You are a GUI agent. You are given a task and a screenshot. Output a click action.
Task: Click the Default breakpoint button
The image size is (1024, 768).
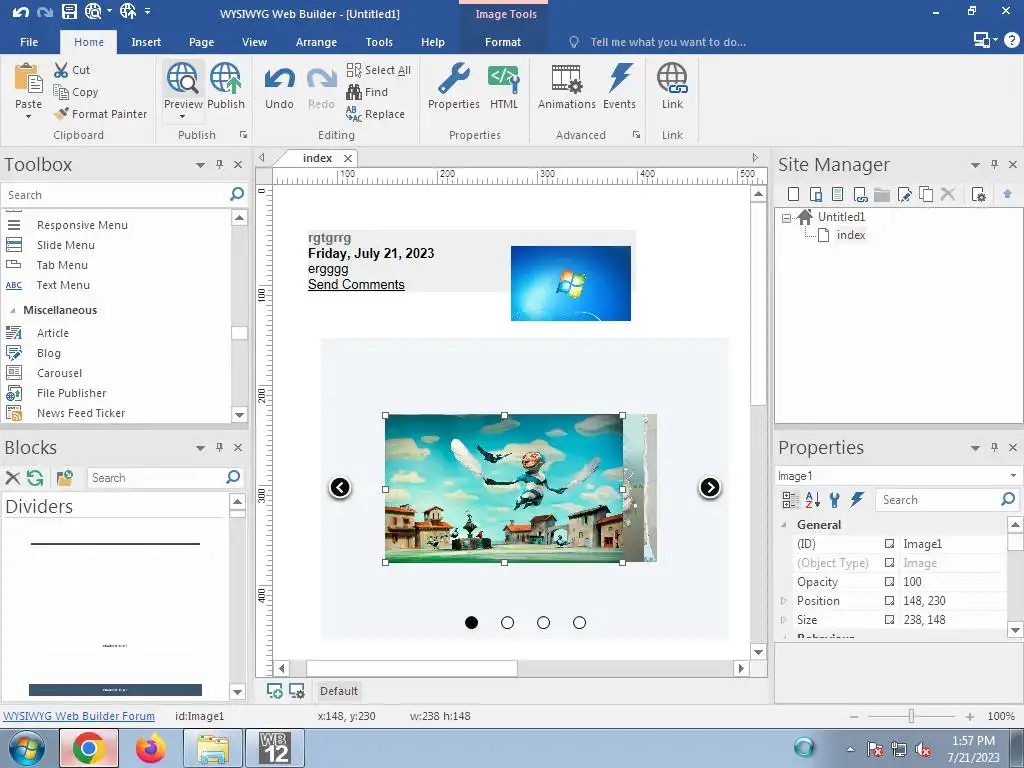coord(338,691)
